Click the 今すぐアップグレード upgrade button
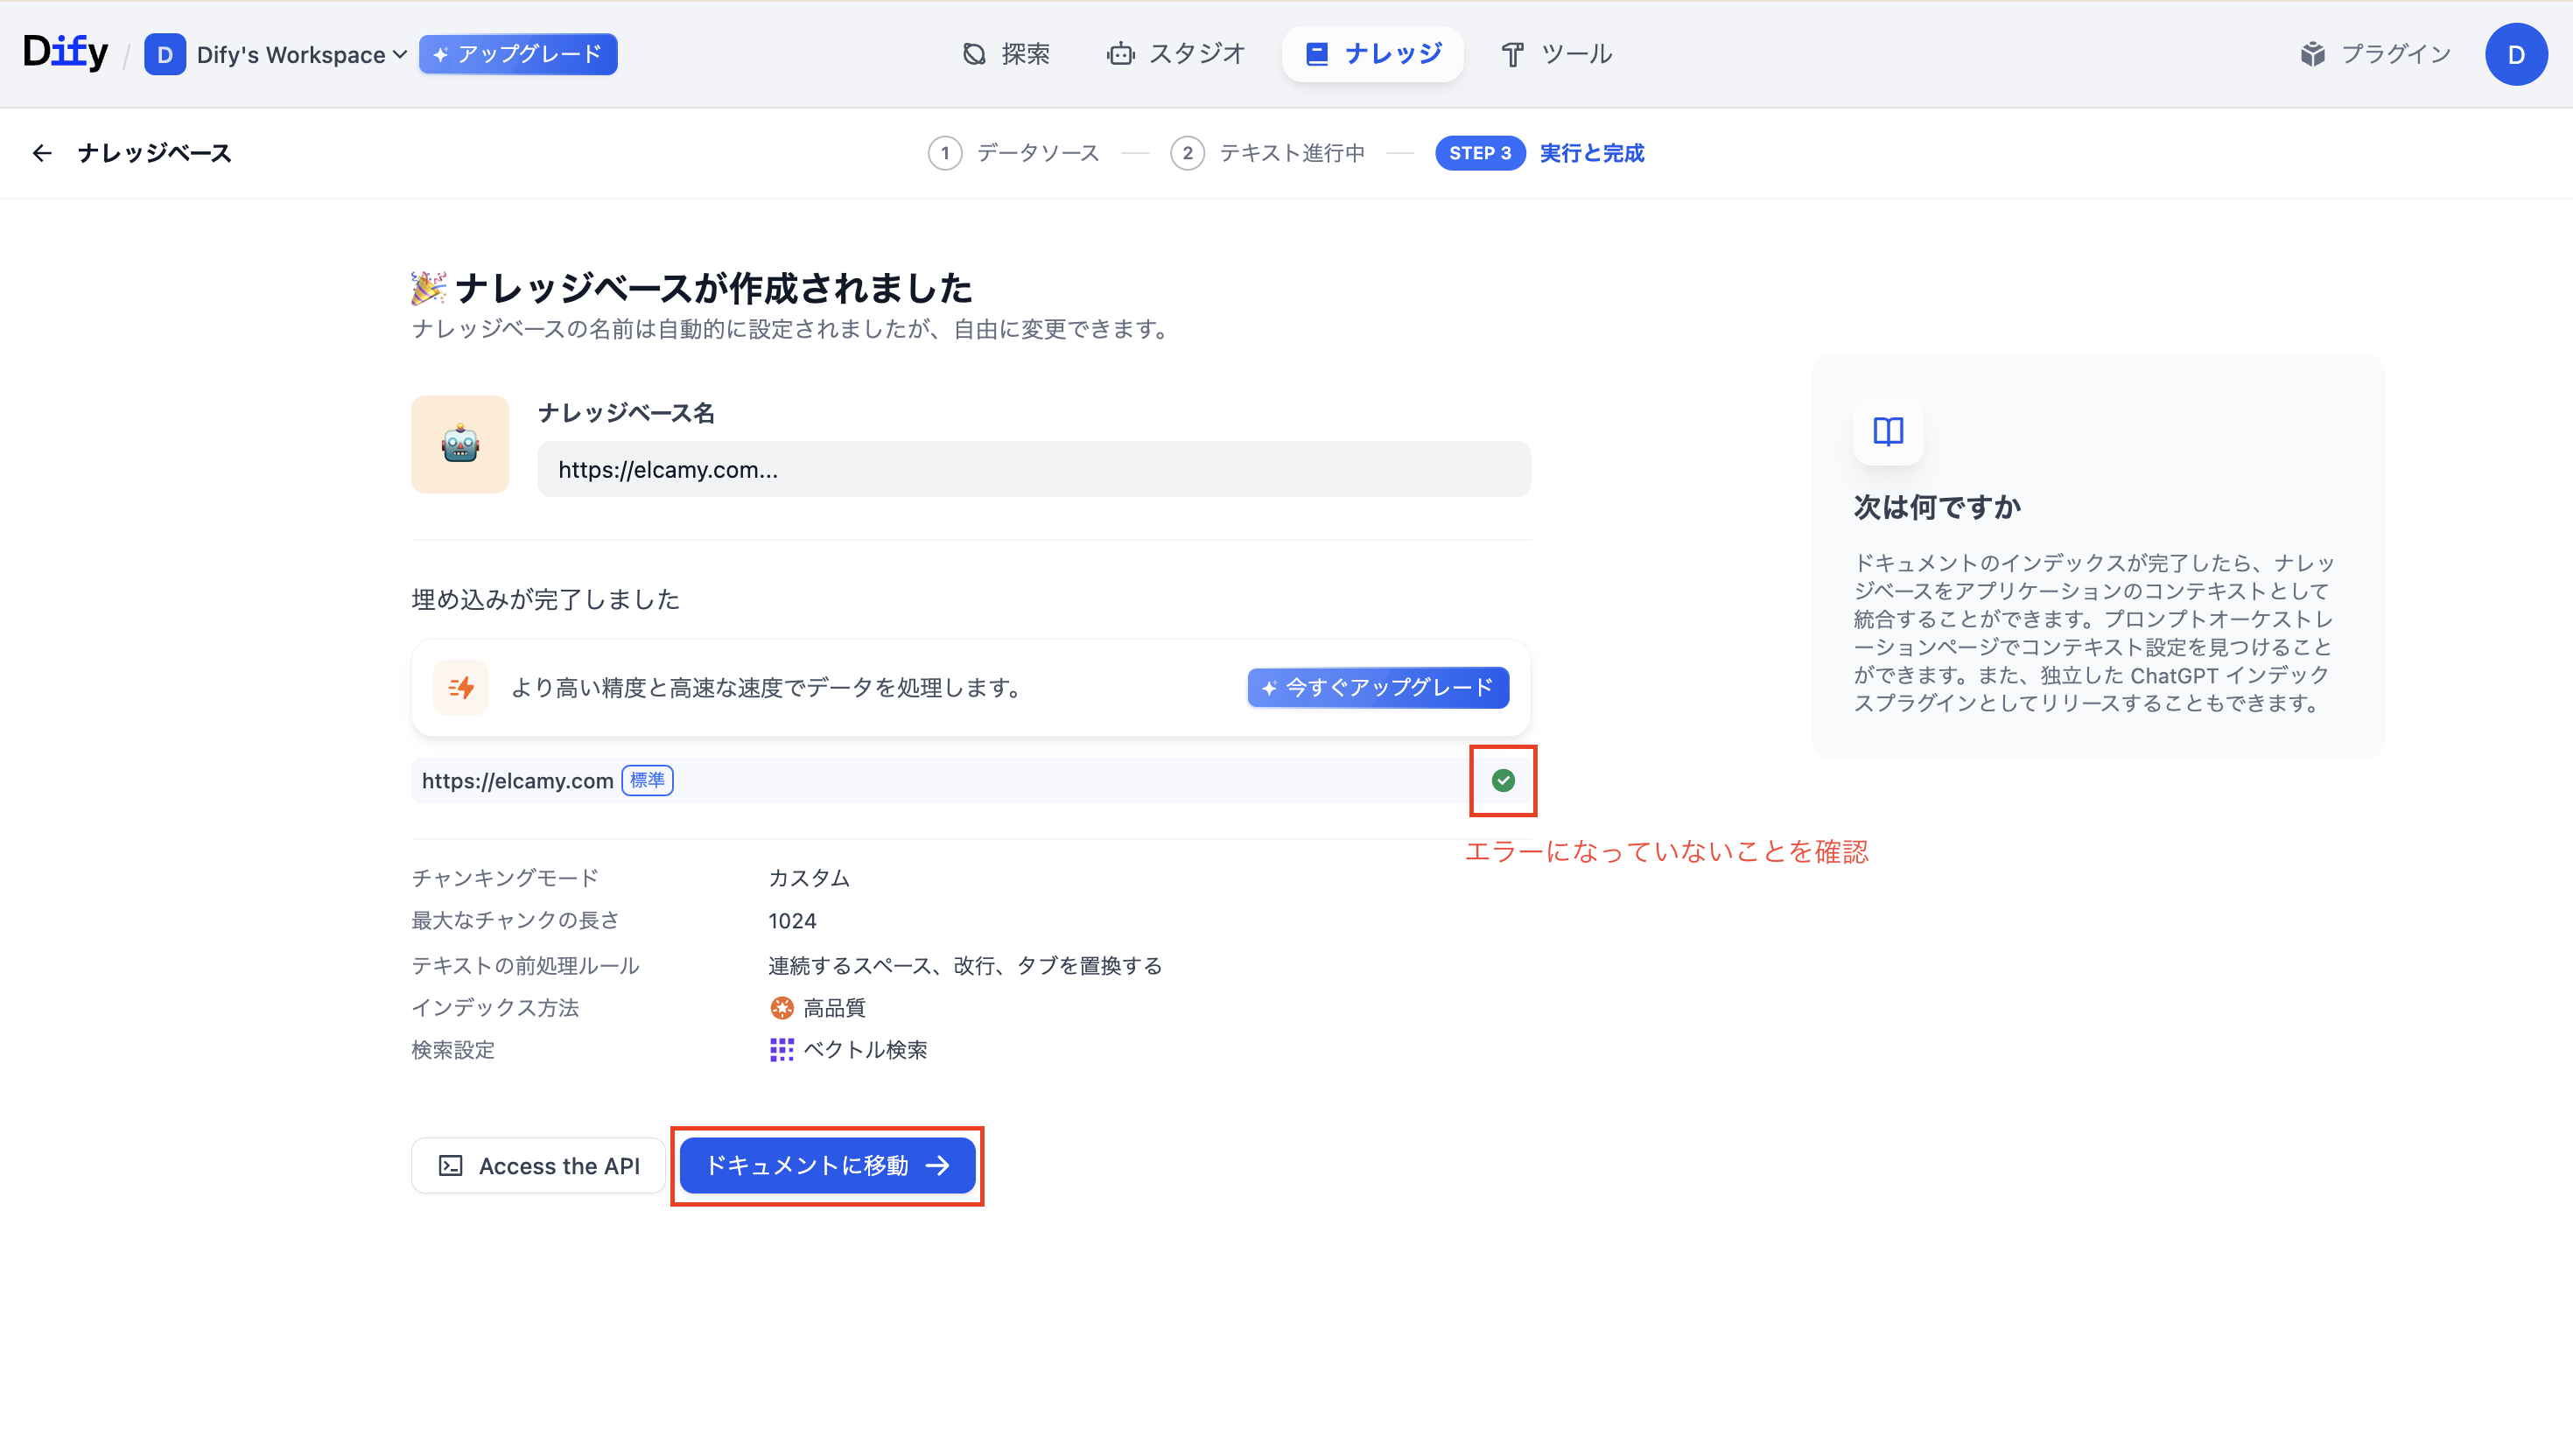 (x=1377, y=688)
